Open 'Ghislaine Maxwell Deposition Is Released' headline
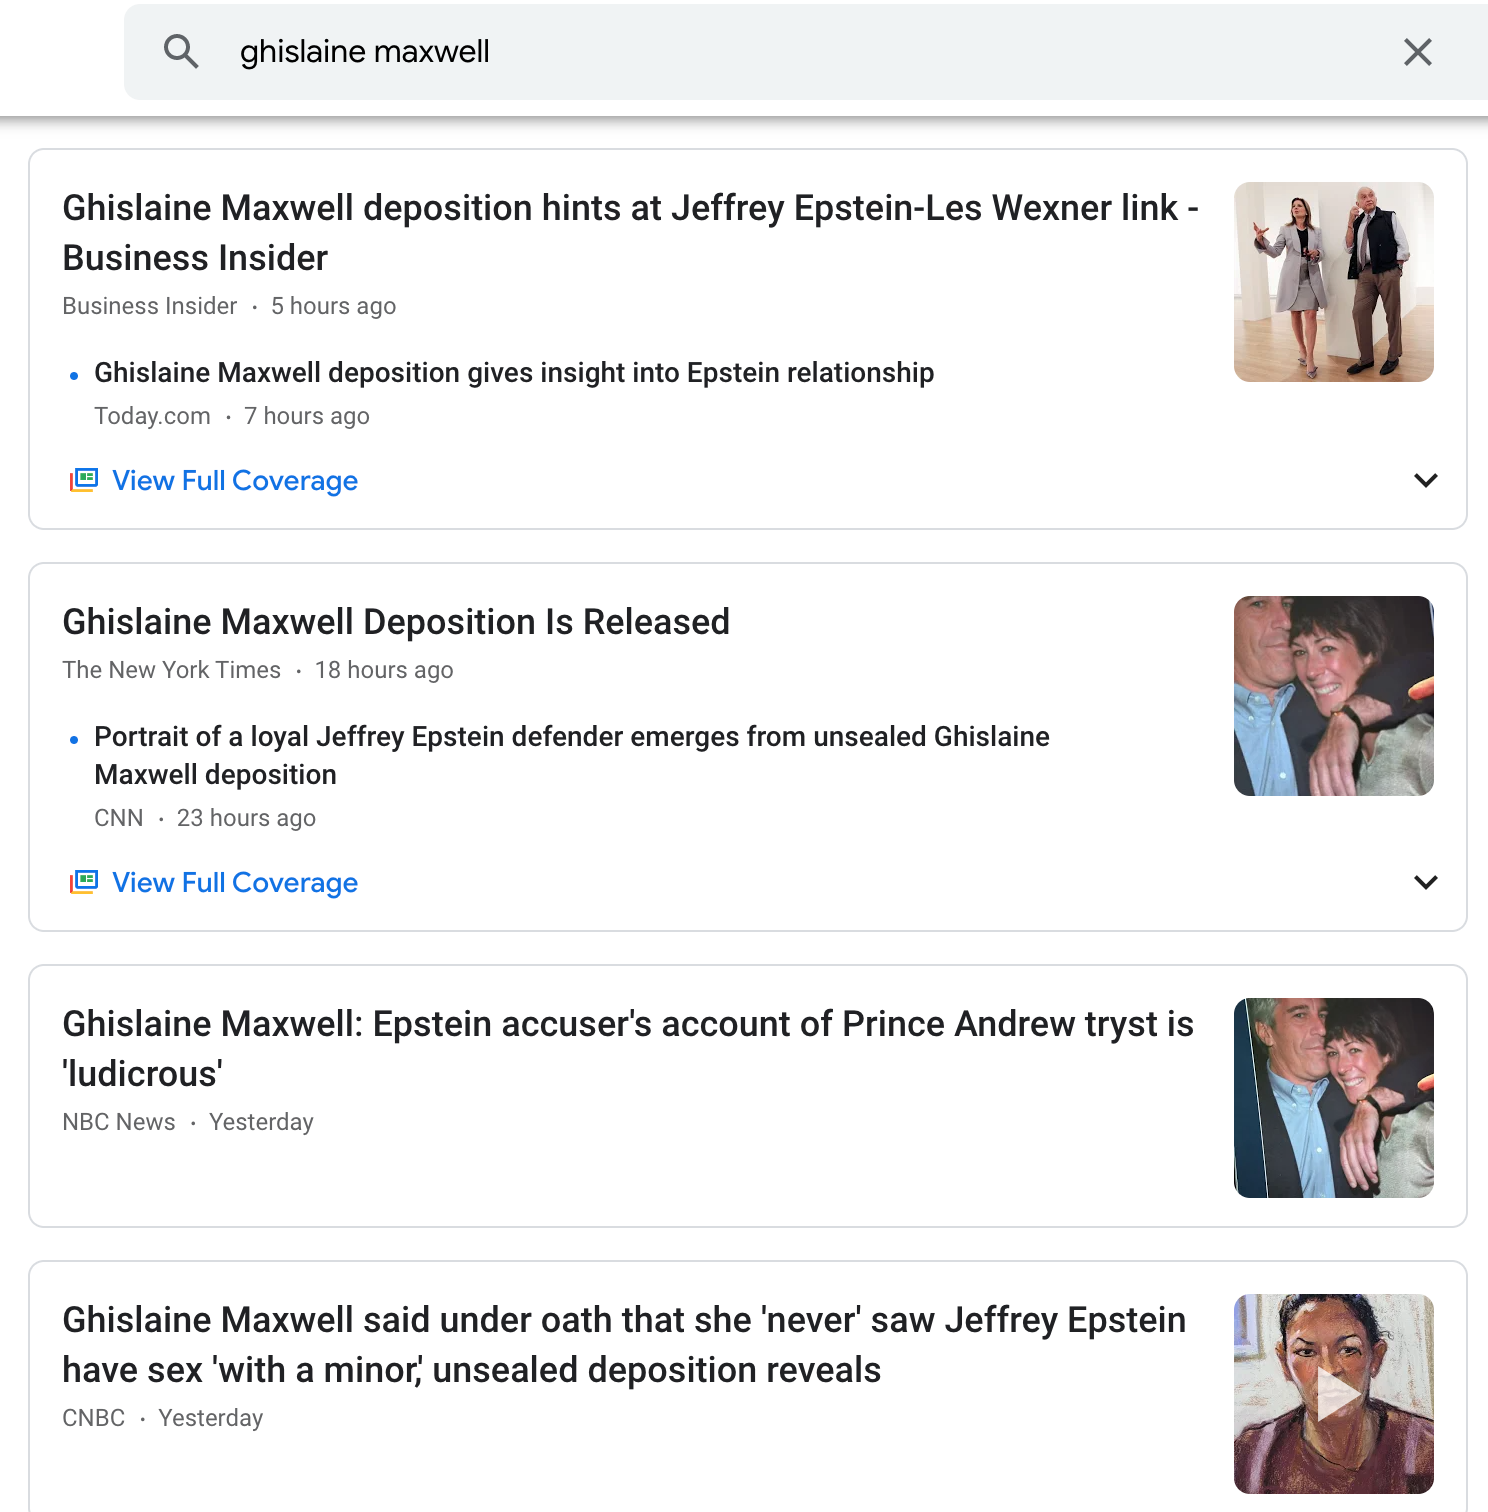This screenshot has width=1488, height=1512. click(396, 622)
